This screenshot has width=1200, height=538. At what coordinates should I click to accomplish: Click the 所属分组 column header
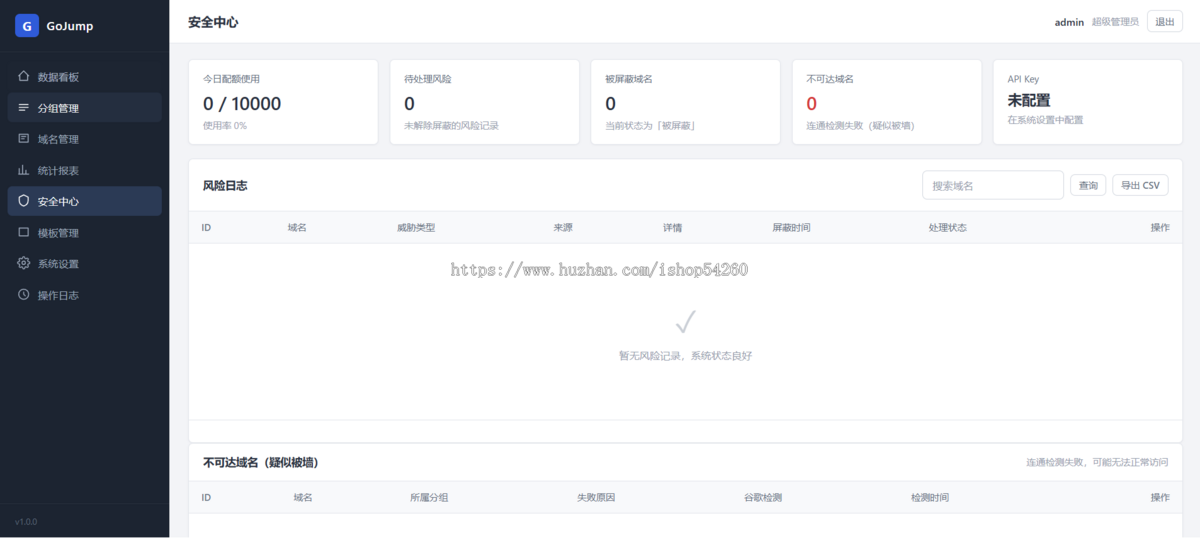[x=429, y=497]
